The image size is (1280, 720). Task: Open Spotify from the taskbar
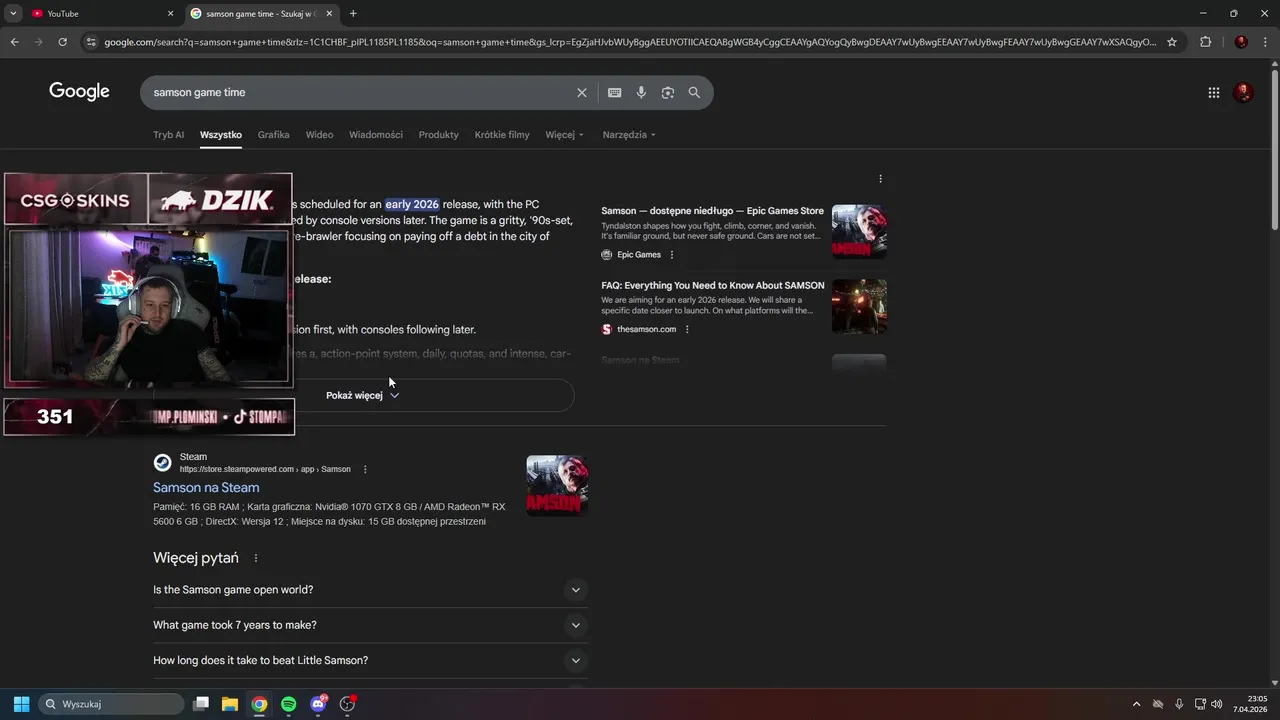tap(289, 704)
